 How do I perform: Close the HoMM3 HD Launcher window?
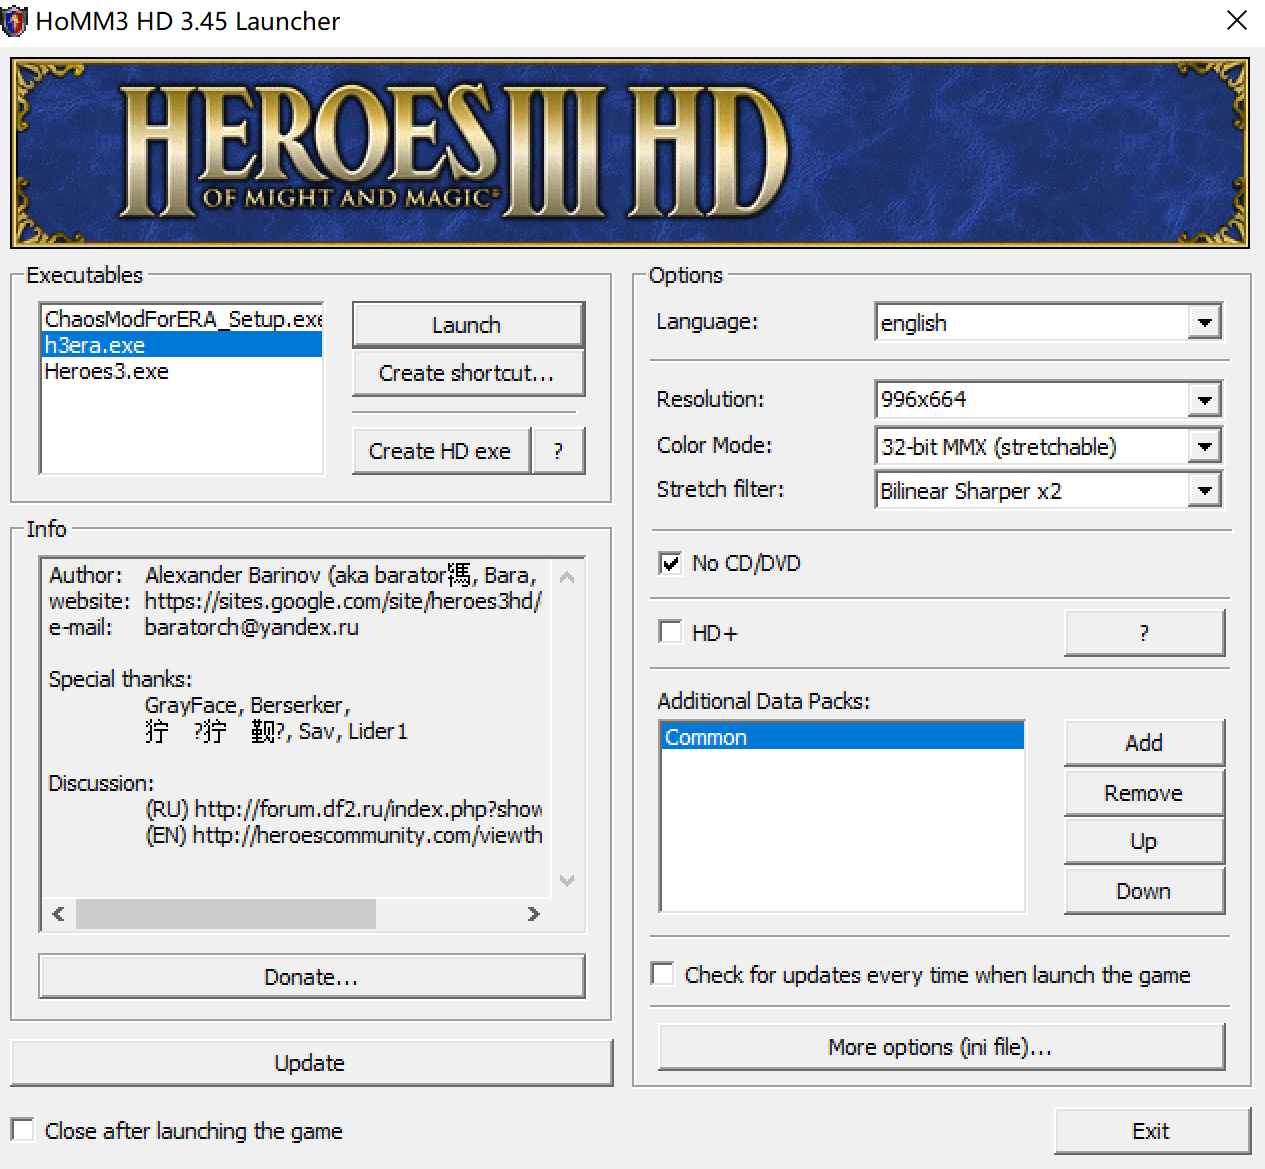point(1237,20)
